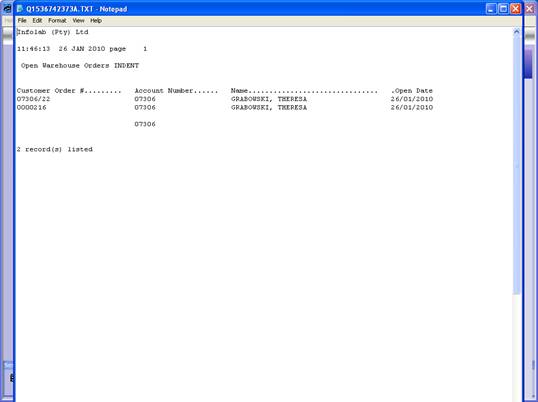This screenshot has height=402, width=538.
Task: Click the first GRABOWSKI, THERESA name entry
Action: [x=269, y=99]
